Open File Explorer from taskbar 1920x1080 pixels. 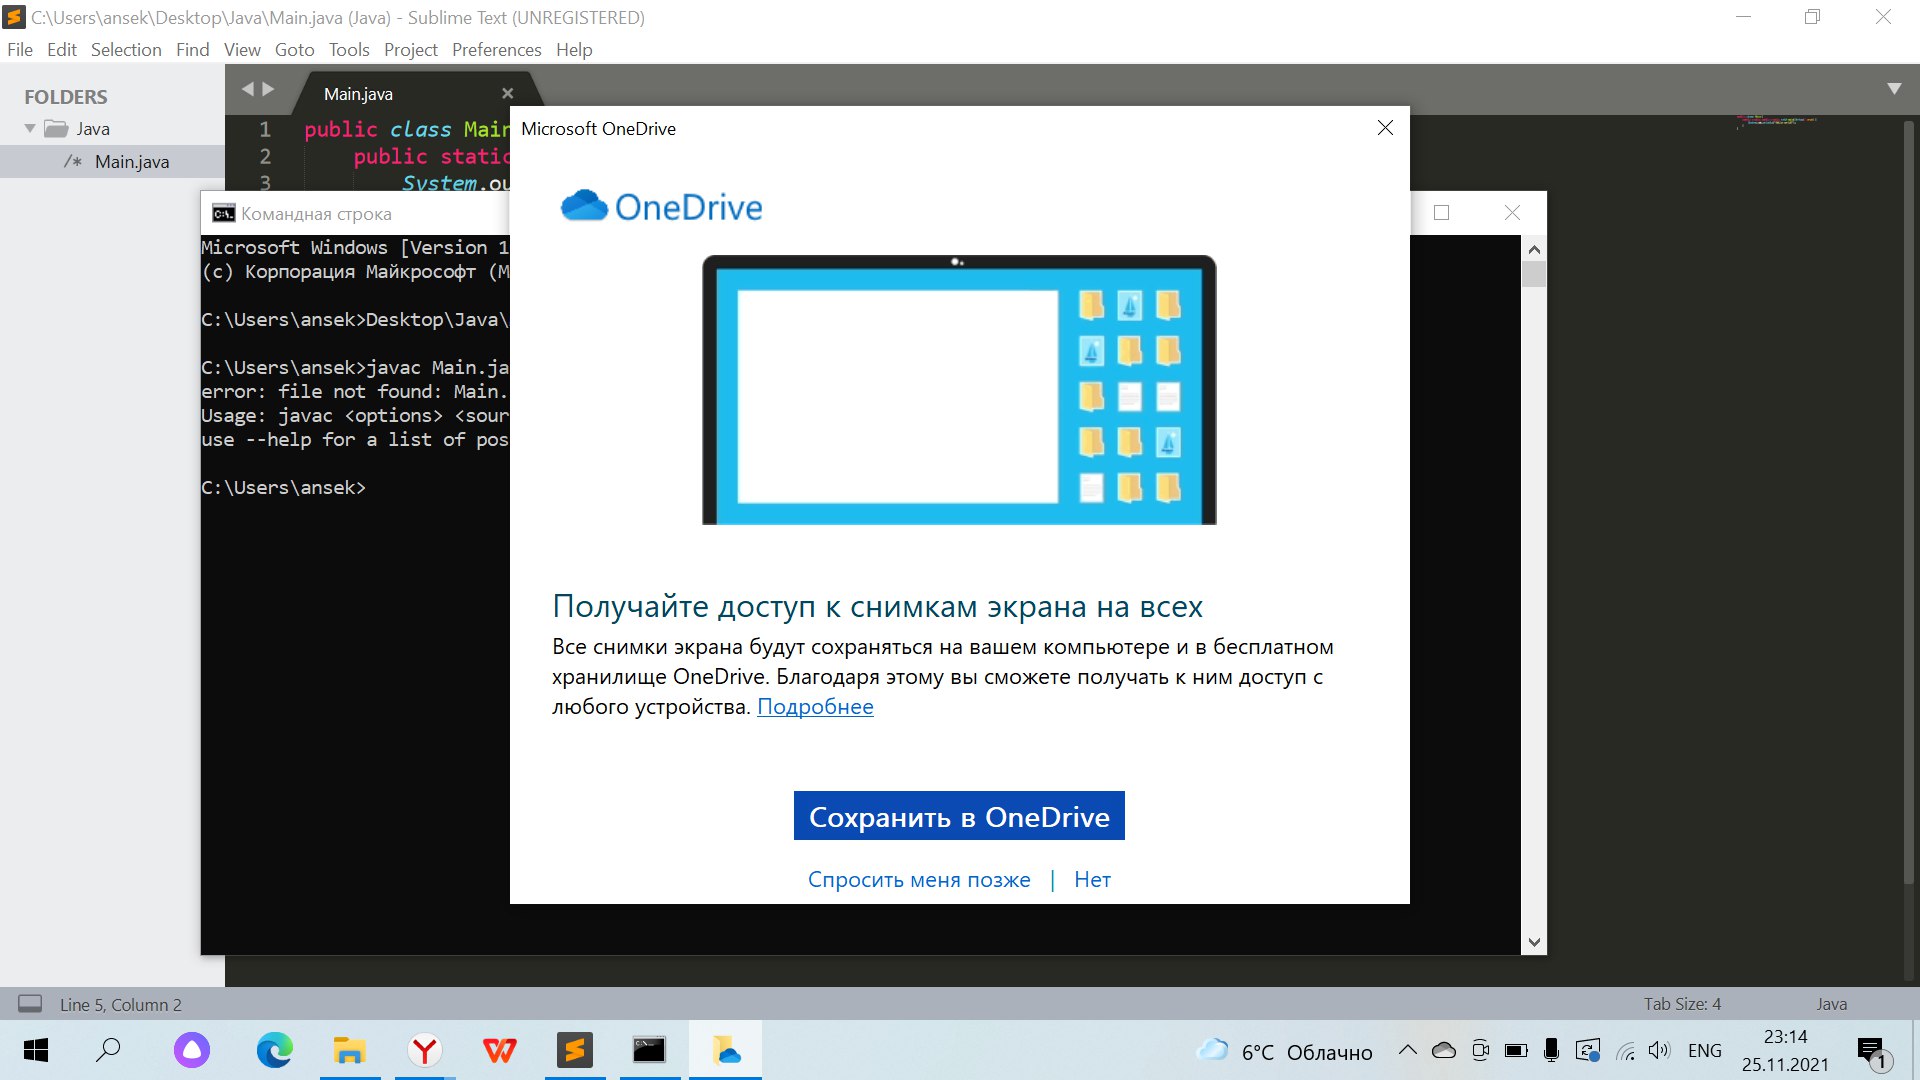(349, 1050)
